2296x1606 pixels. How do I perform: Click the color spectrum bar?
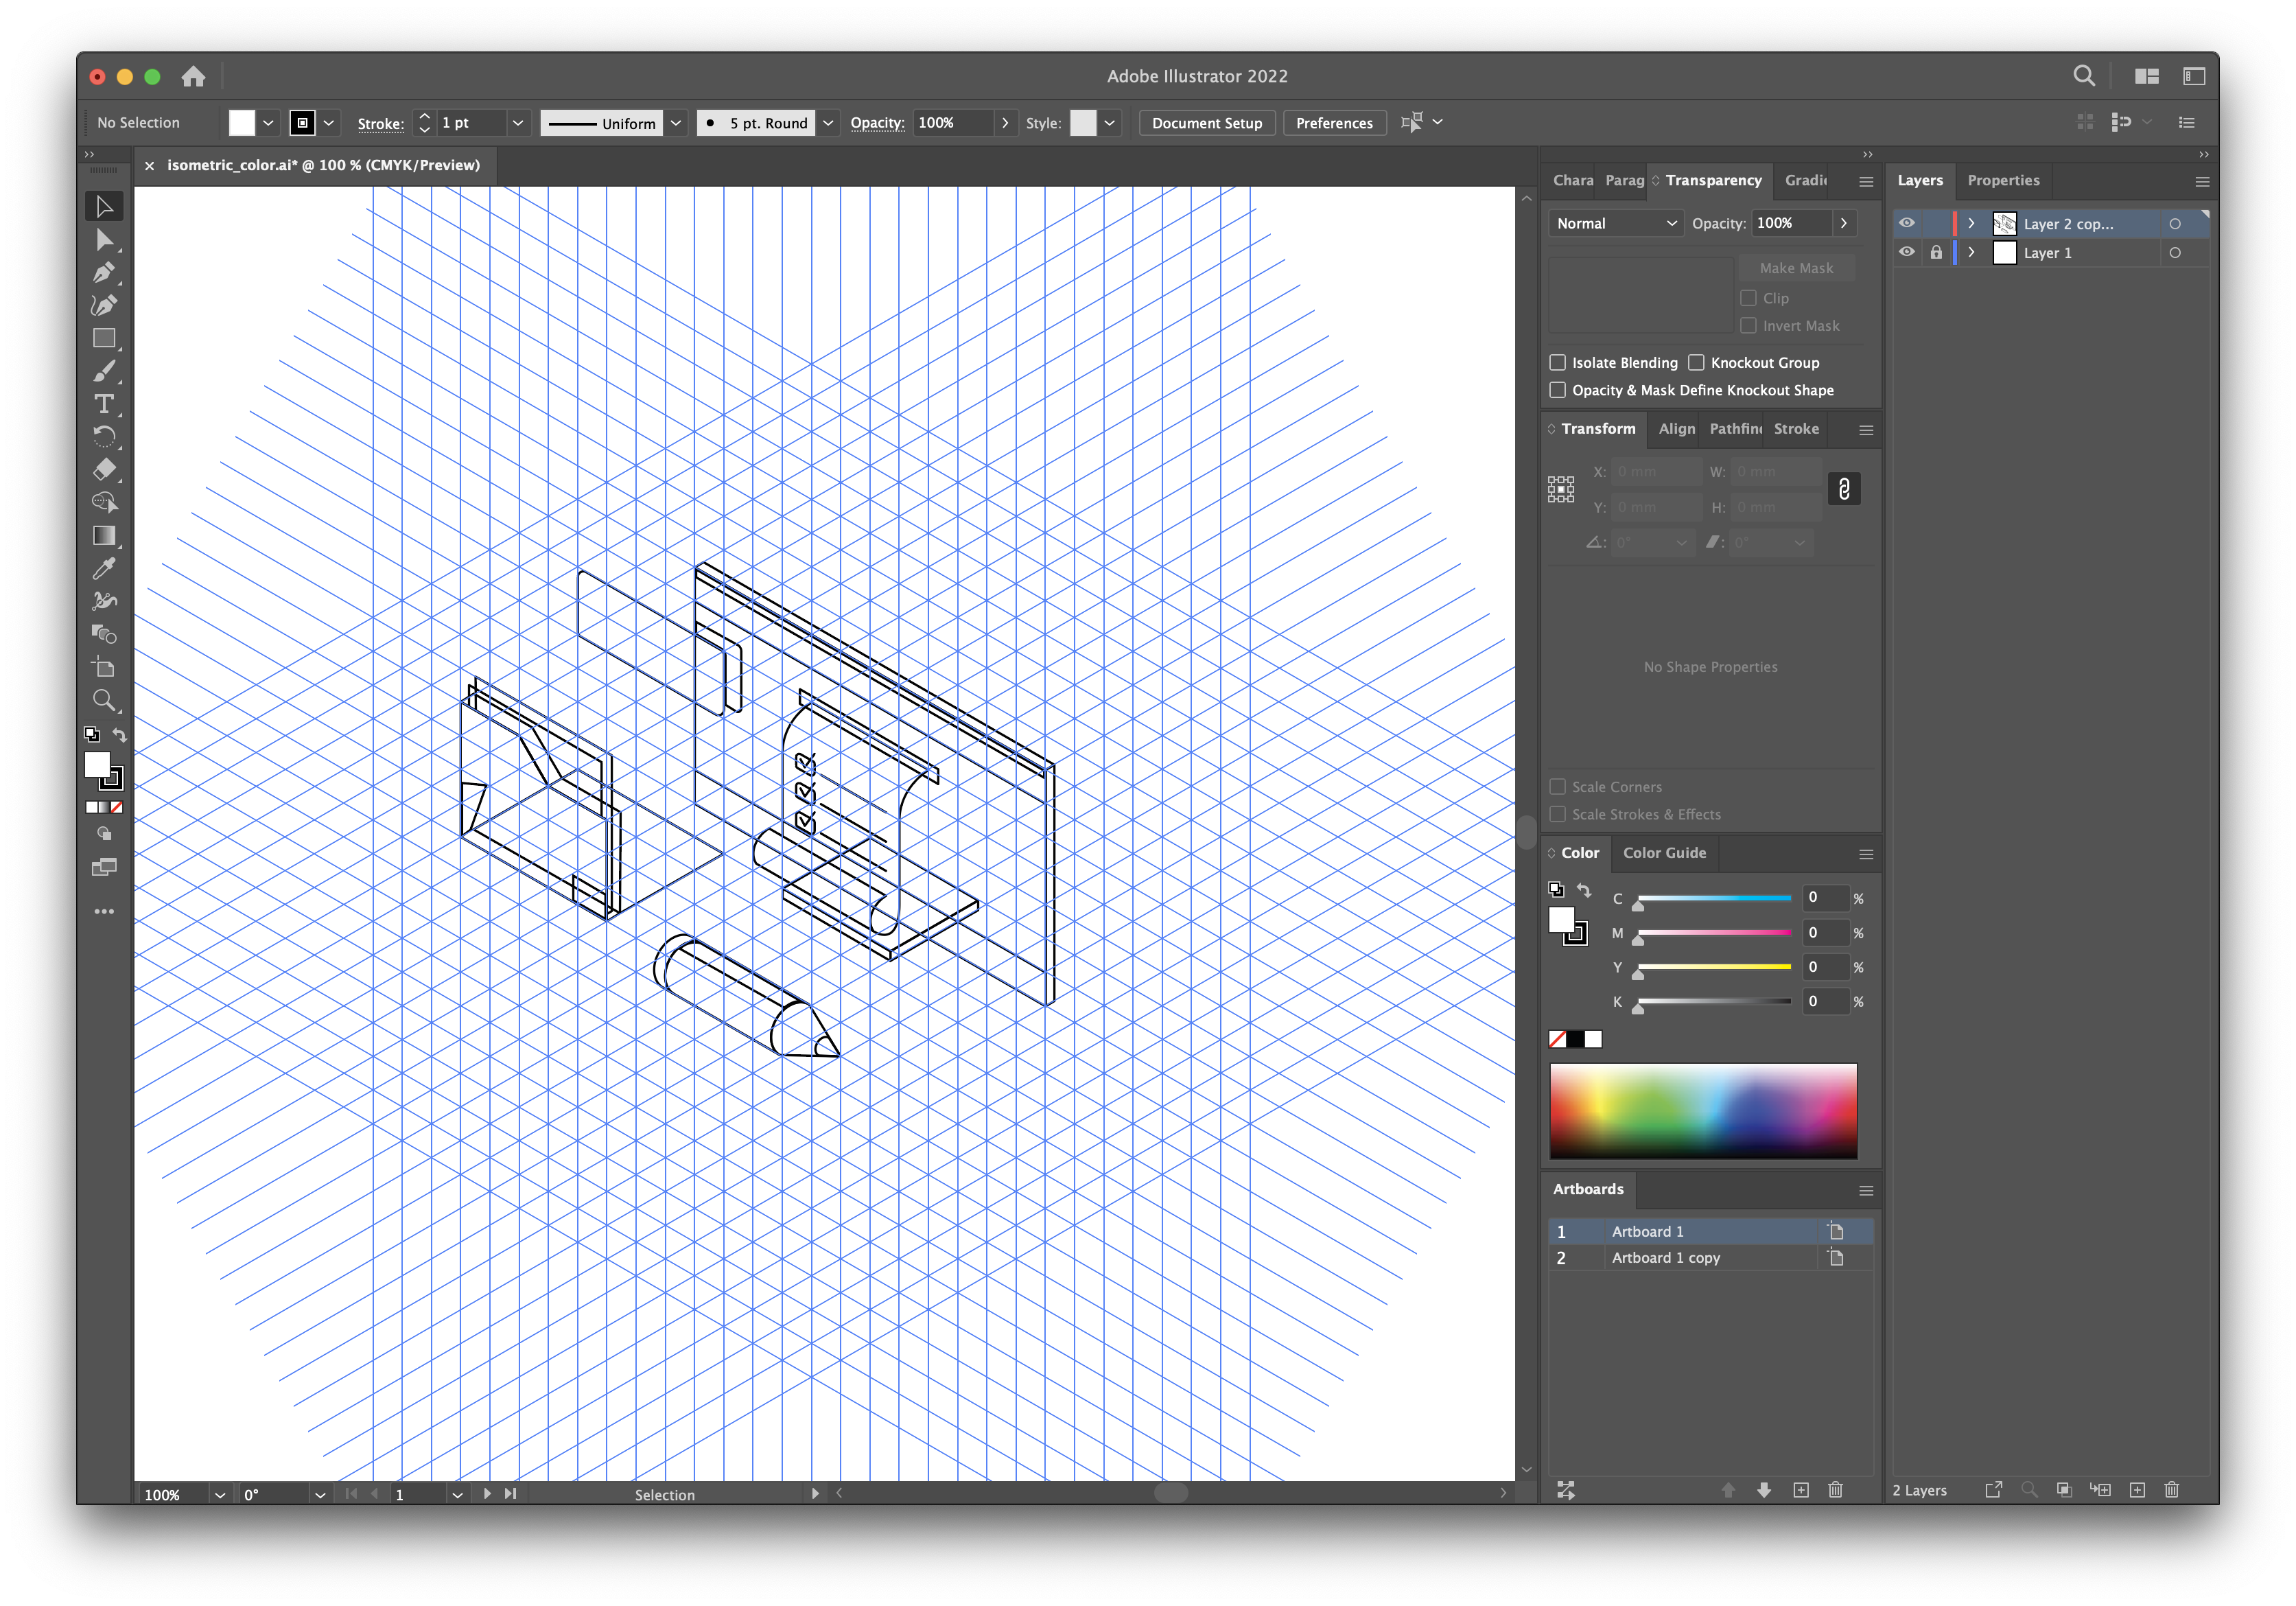point(1702,1110)
